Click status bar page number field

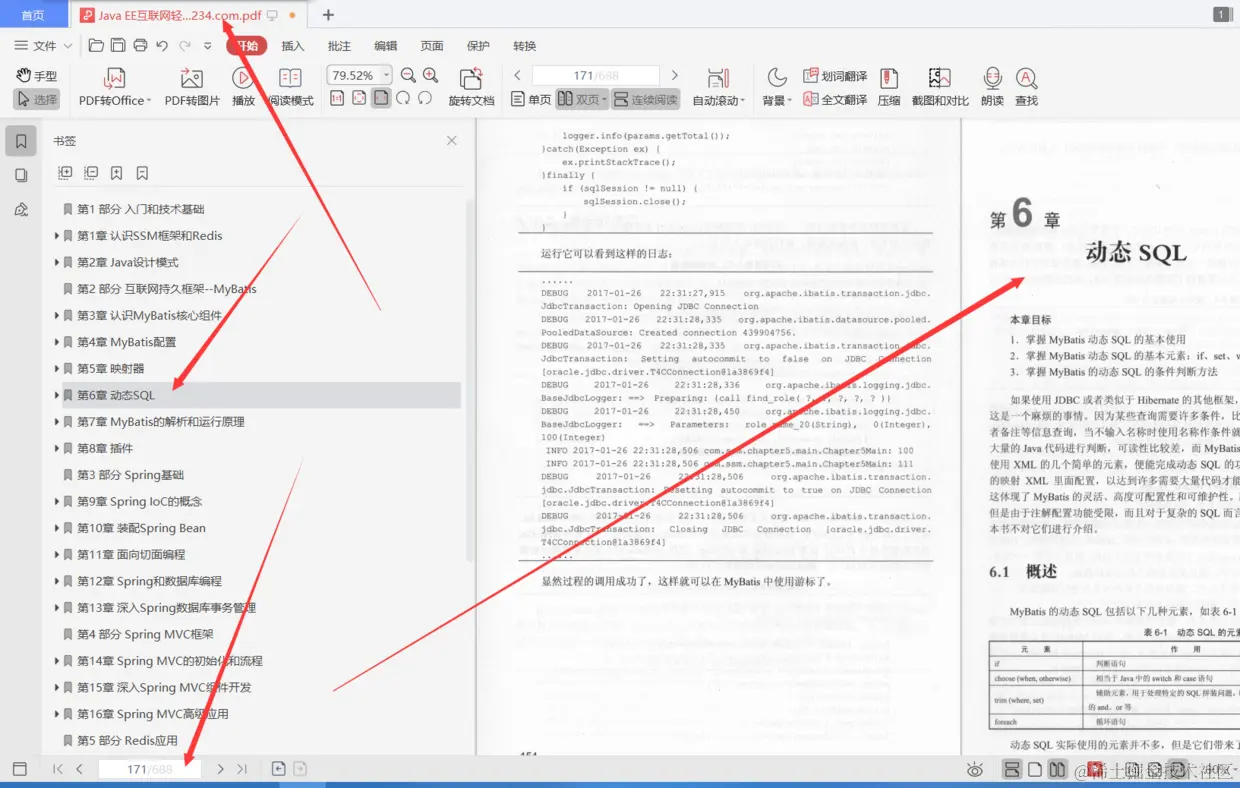click(x=150, y=769)
